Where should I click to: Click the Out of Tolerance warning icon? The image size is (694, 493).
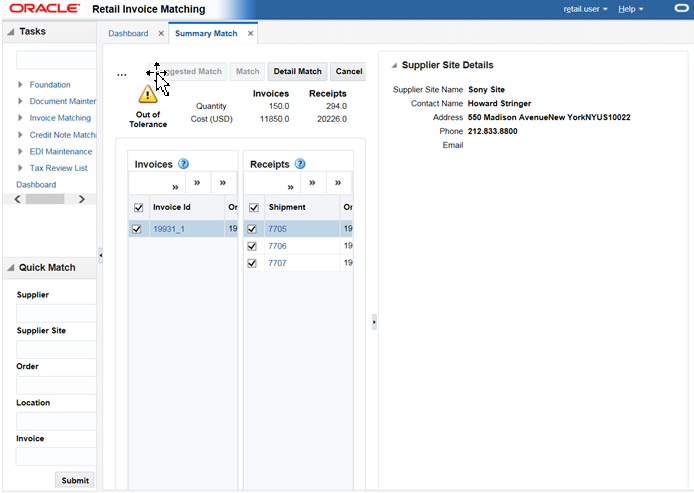tap(147, 94)
